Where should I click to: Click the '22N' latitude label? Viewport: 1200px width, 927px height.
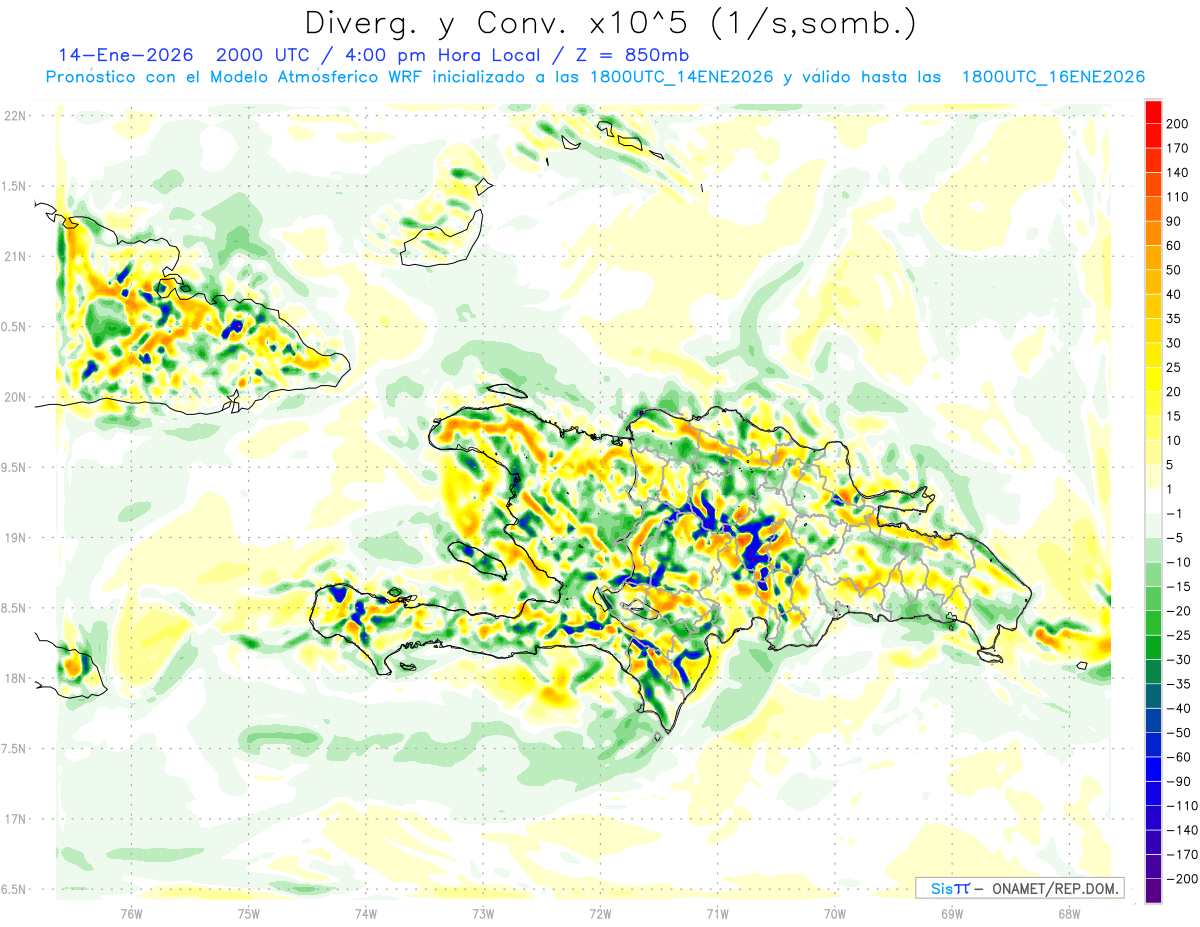coord(15,116)
